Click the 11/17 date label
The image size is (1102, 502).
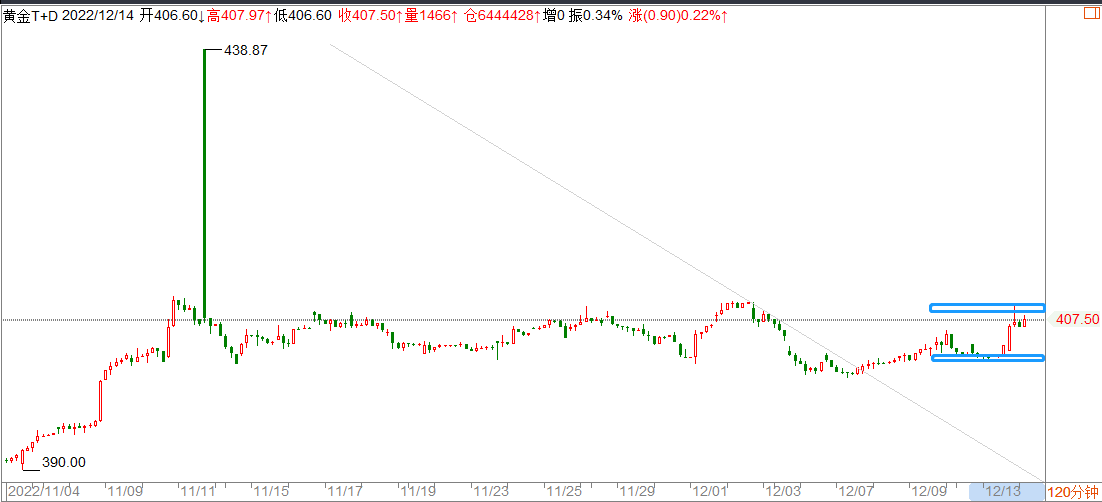click(x=344, y=490)
